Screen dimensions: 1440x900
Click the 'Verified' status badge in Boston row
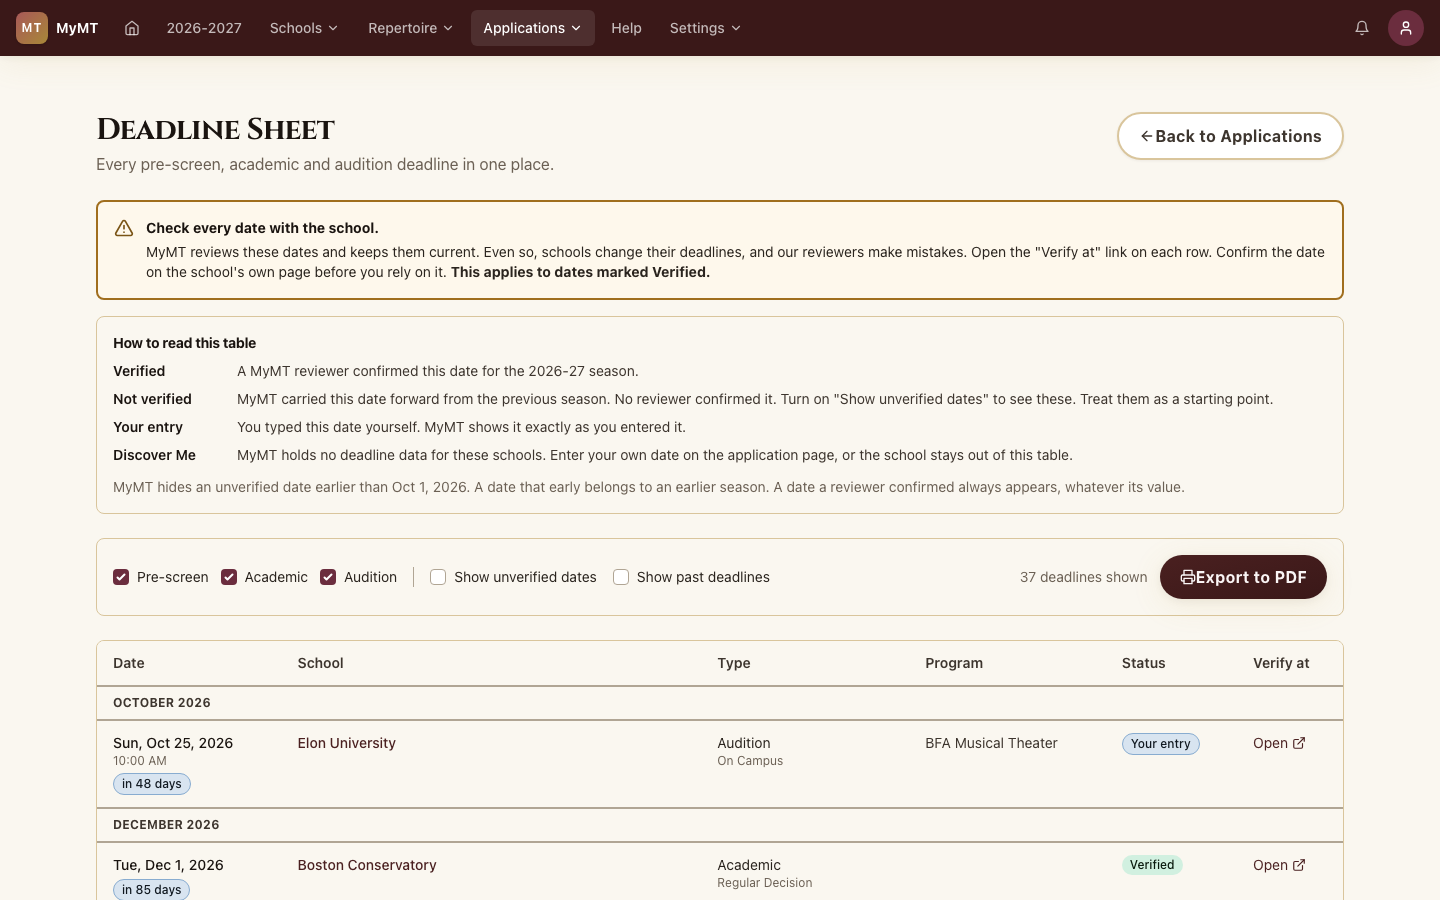tap(1152, 865)
